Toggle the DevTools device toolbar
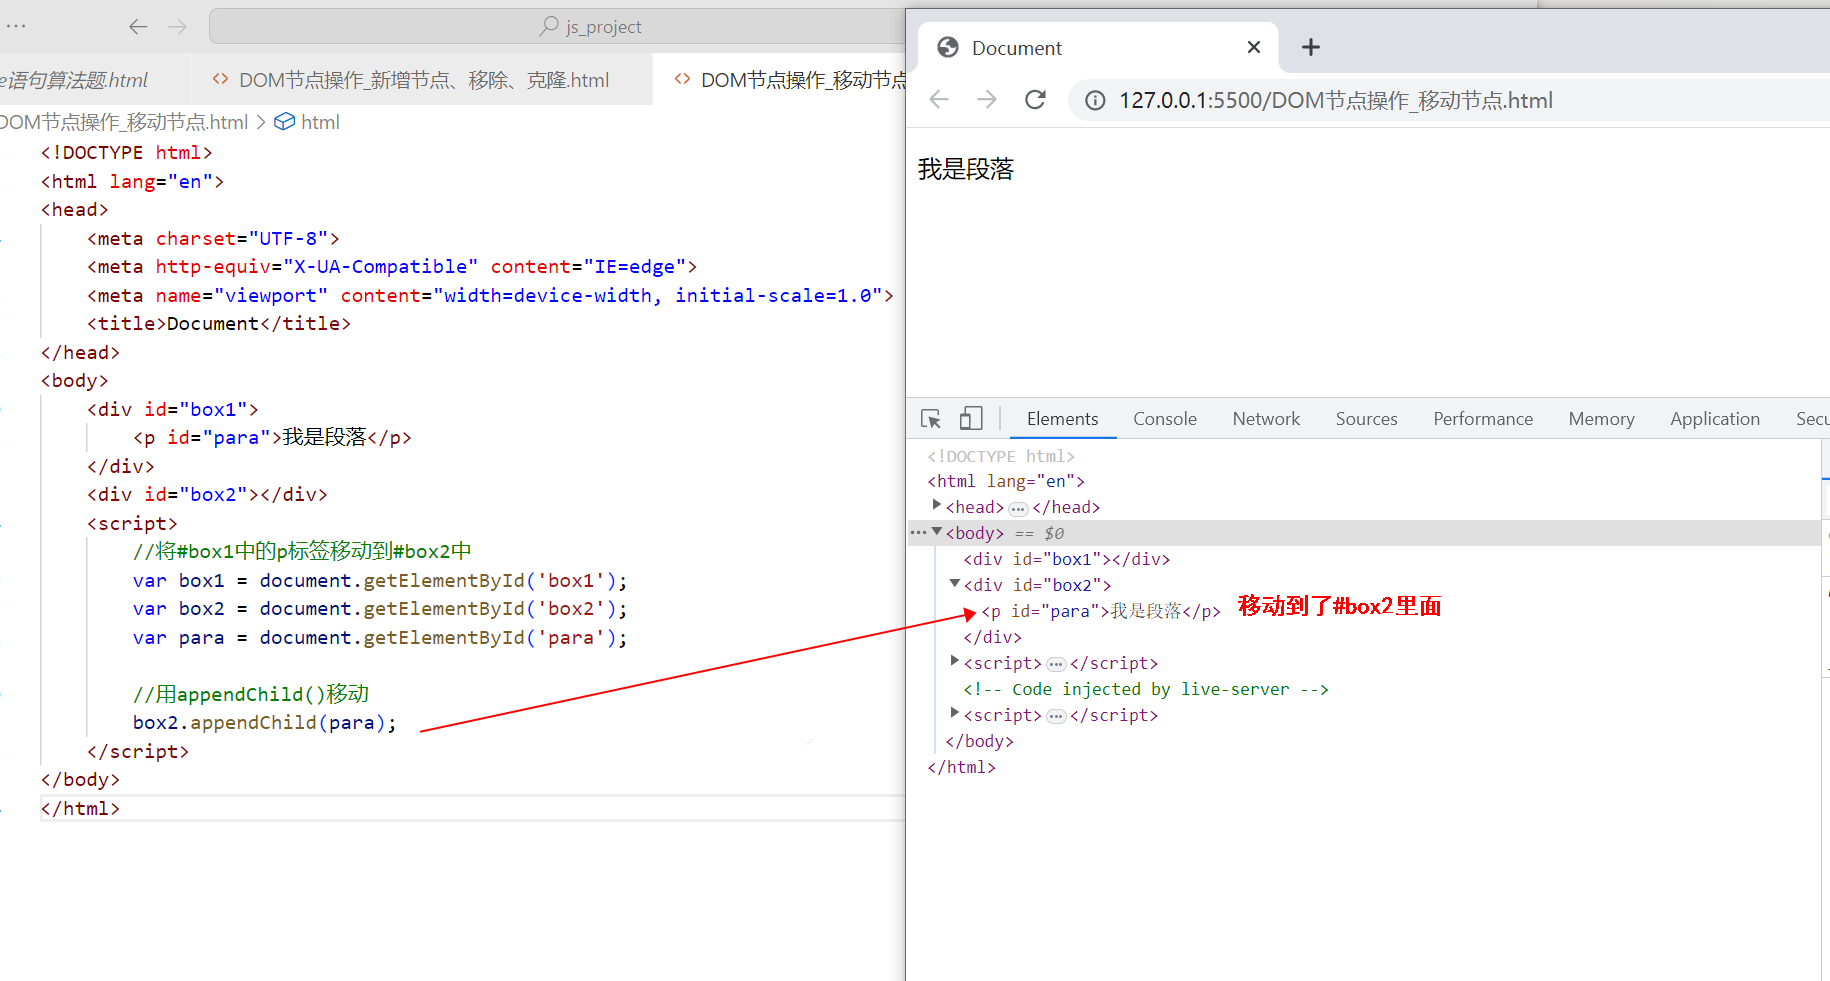 point(971,419)
